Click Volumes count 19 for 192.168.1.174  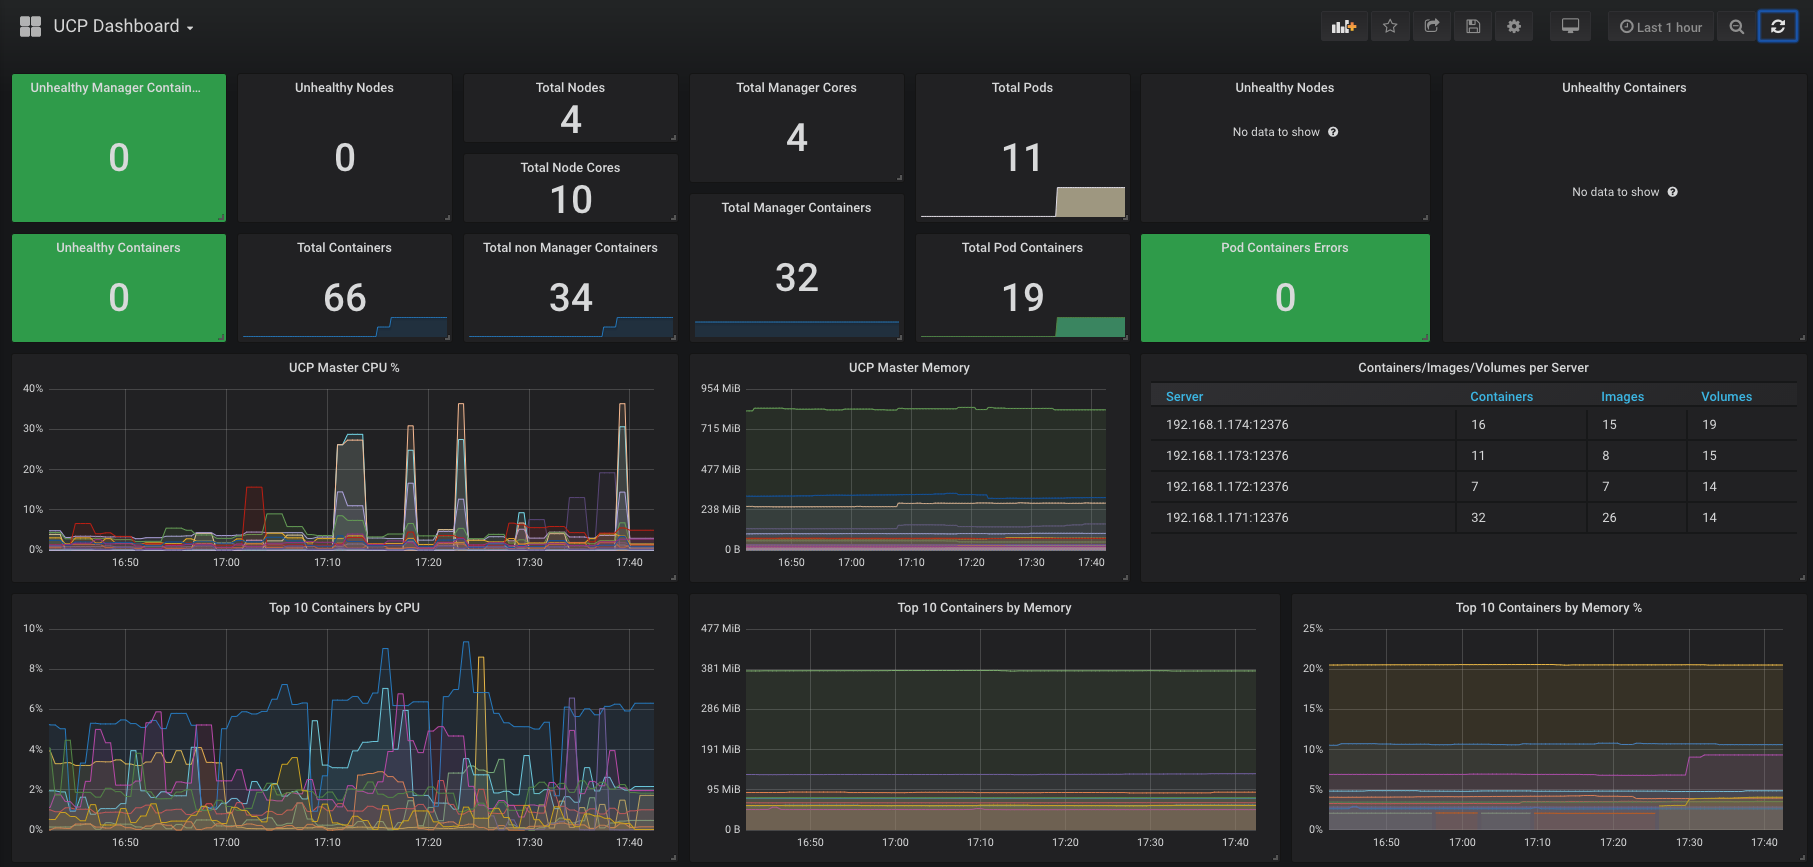[x=1709, y=425]
